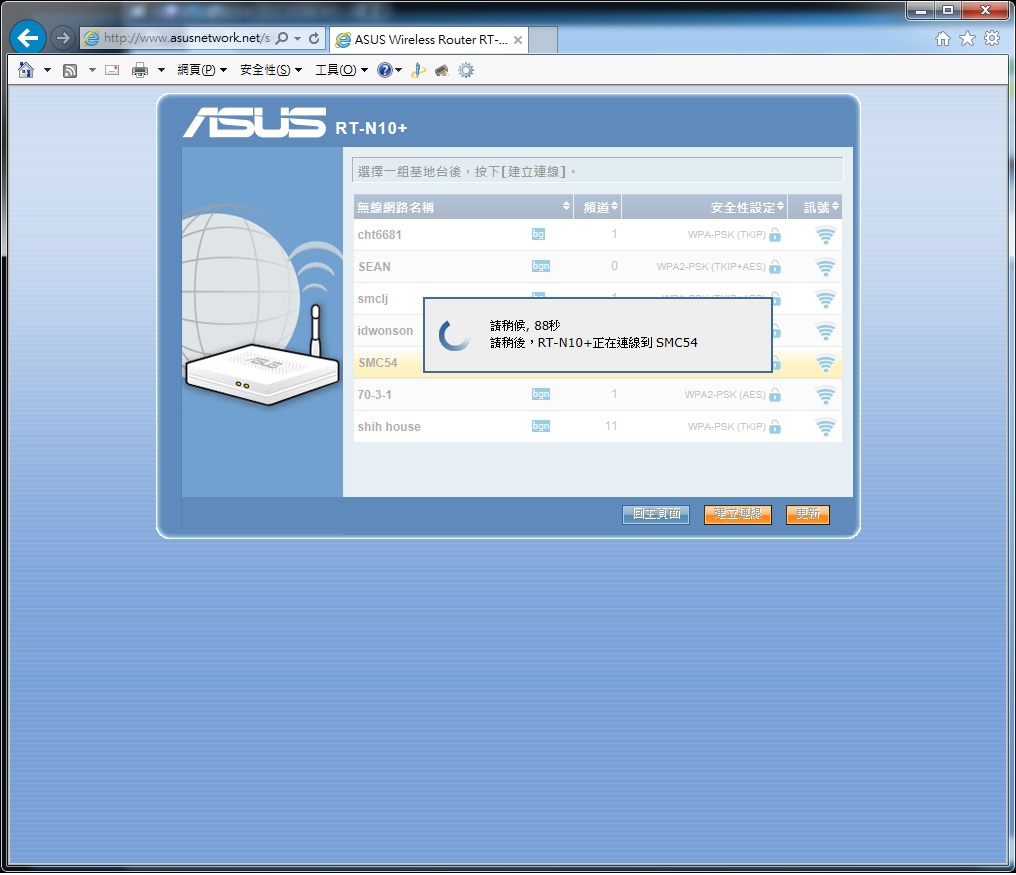Click the address bar URL field
1016x875 pixels.
[187, 38]
